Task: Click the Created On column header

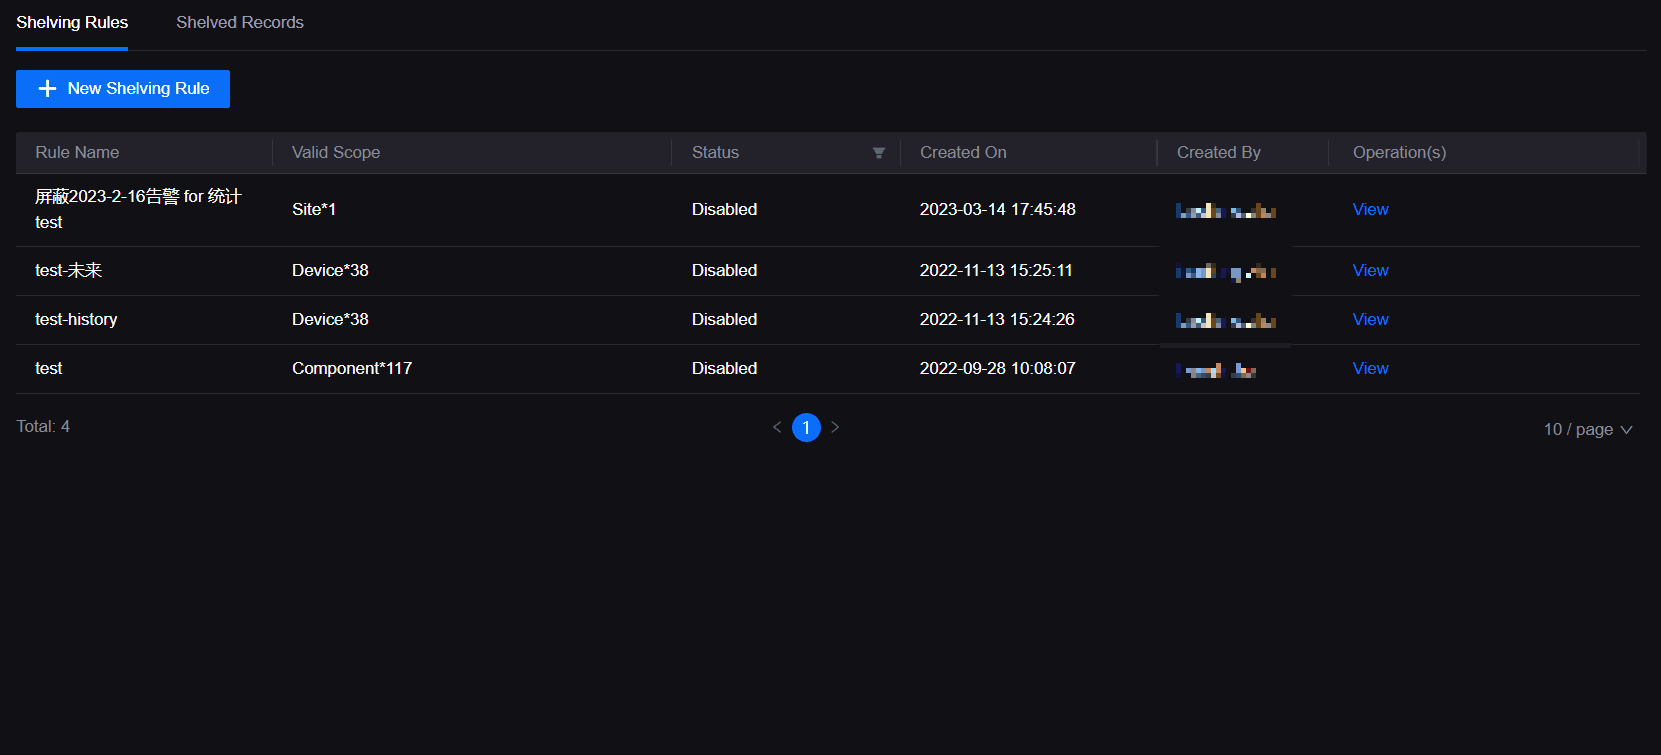Action: click(x=963, y=153)
